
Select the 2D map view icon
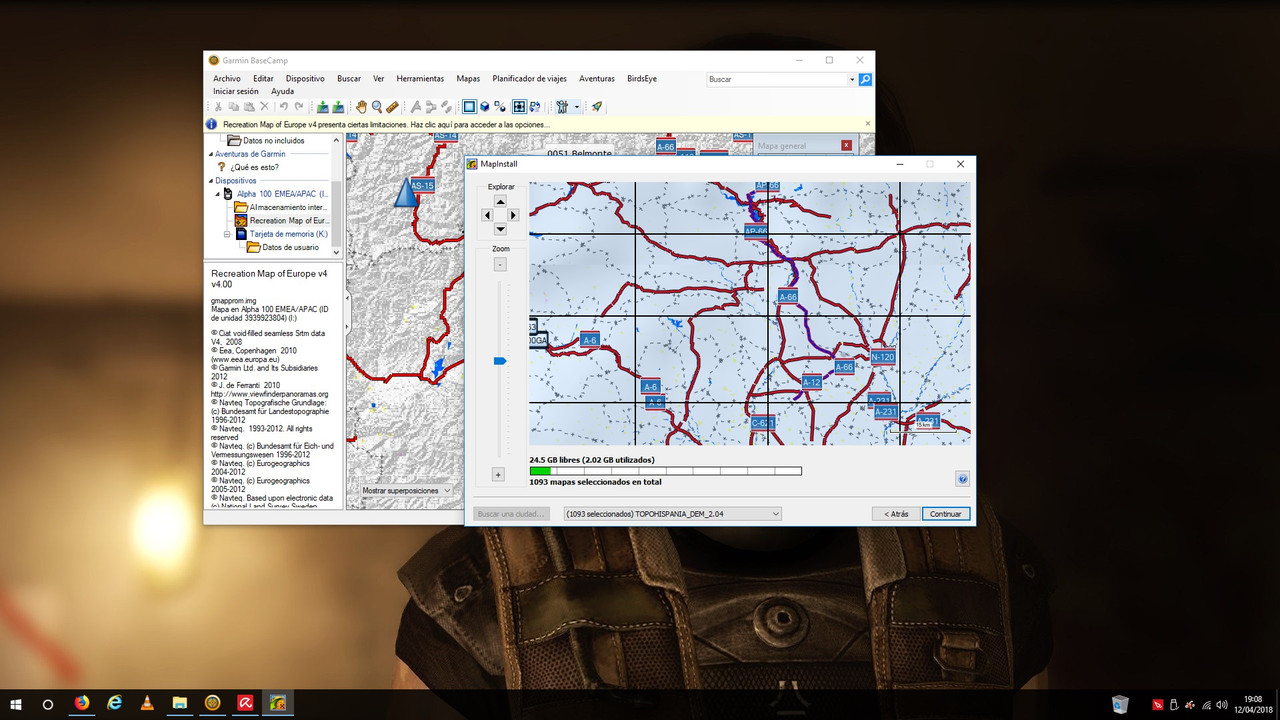468,106
